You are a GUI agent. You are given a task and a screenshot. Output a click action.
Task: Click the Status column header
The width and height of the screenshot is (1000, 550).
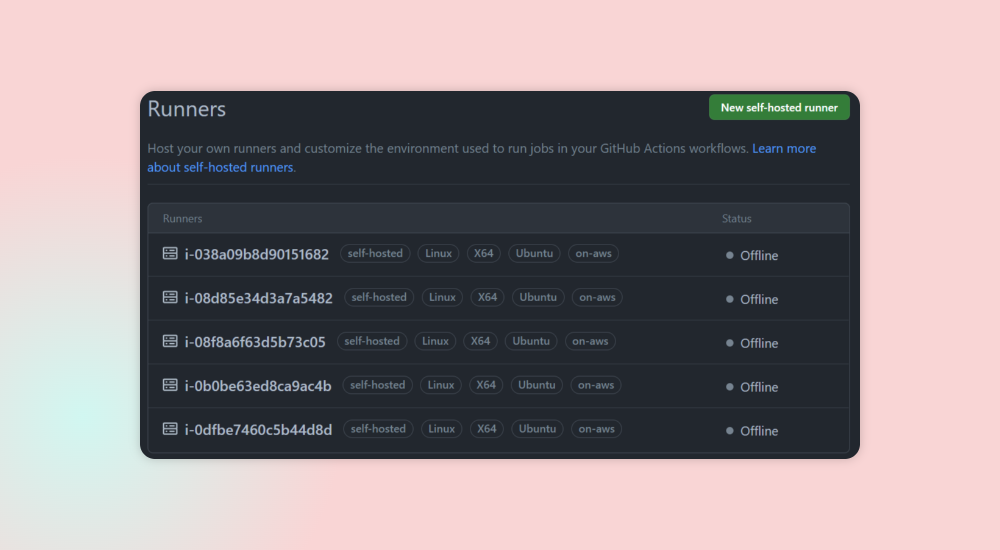[x=737, y=218]
